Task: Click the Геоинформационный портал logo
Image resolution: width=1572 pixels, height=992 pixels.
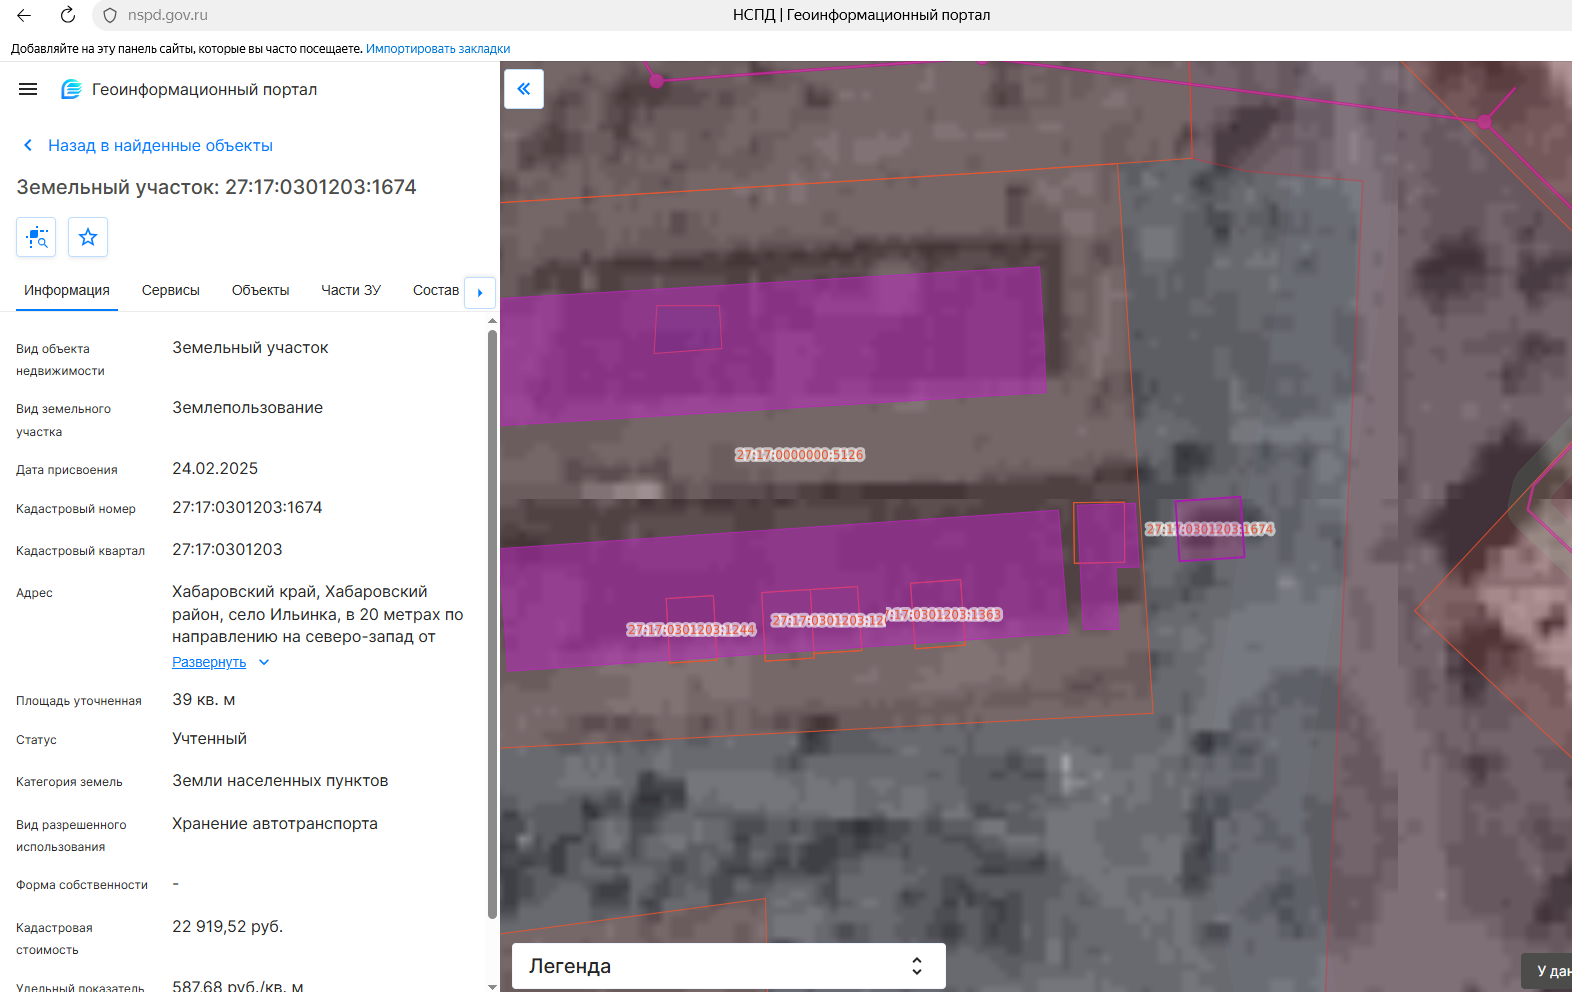Action: [x=71, y=89]
